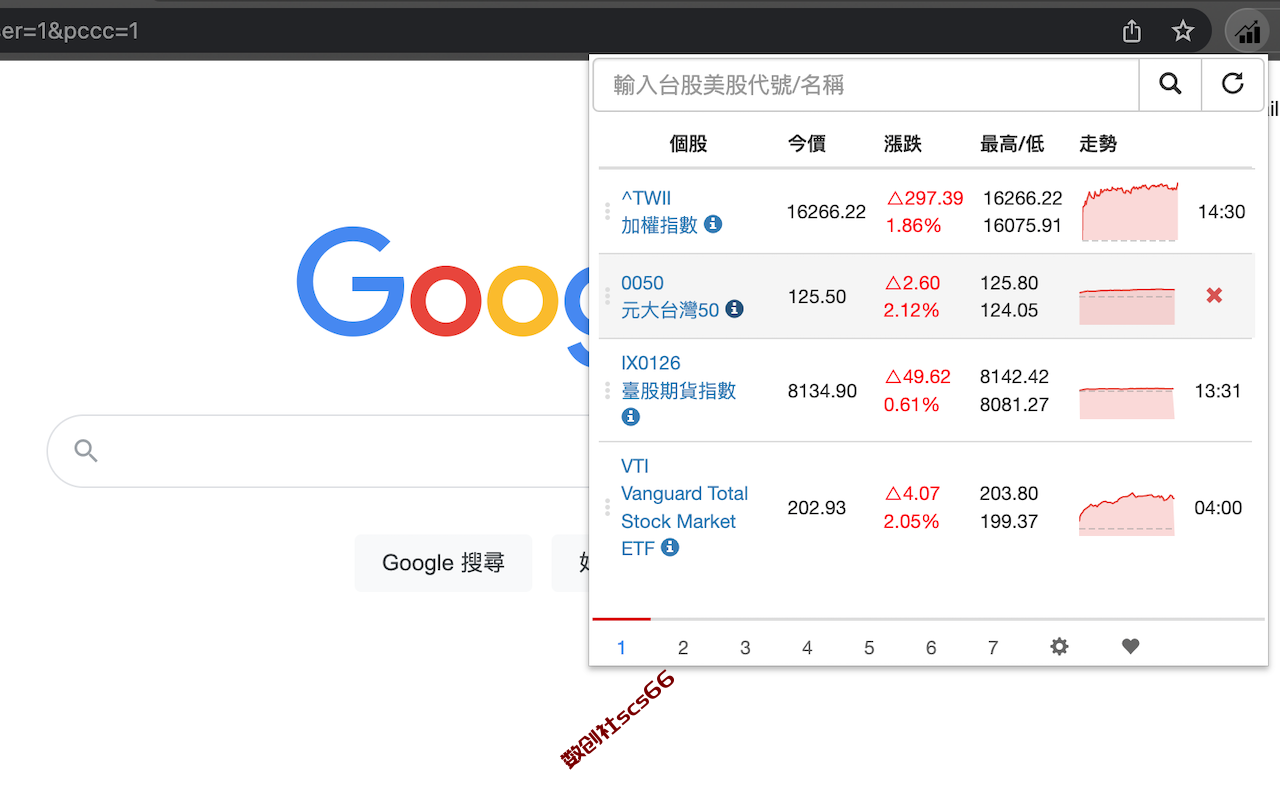Click the 走勢 column header

pos(1098,144)
